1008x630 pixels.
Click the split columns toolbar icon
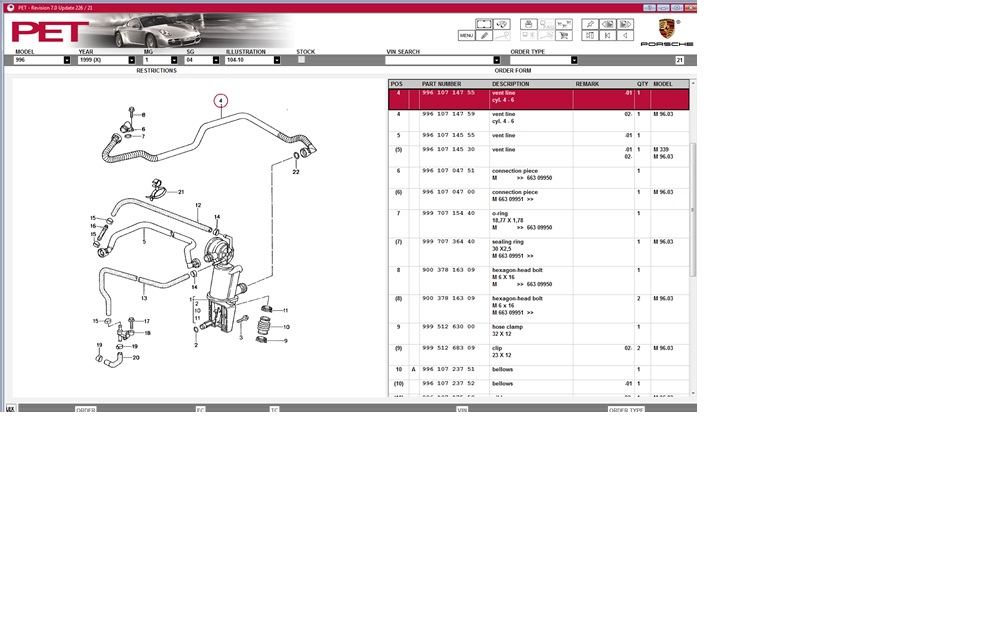click(590, 35)
